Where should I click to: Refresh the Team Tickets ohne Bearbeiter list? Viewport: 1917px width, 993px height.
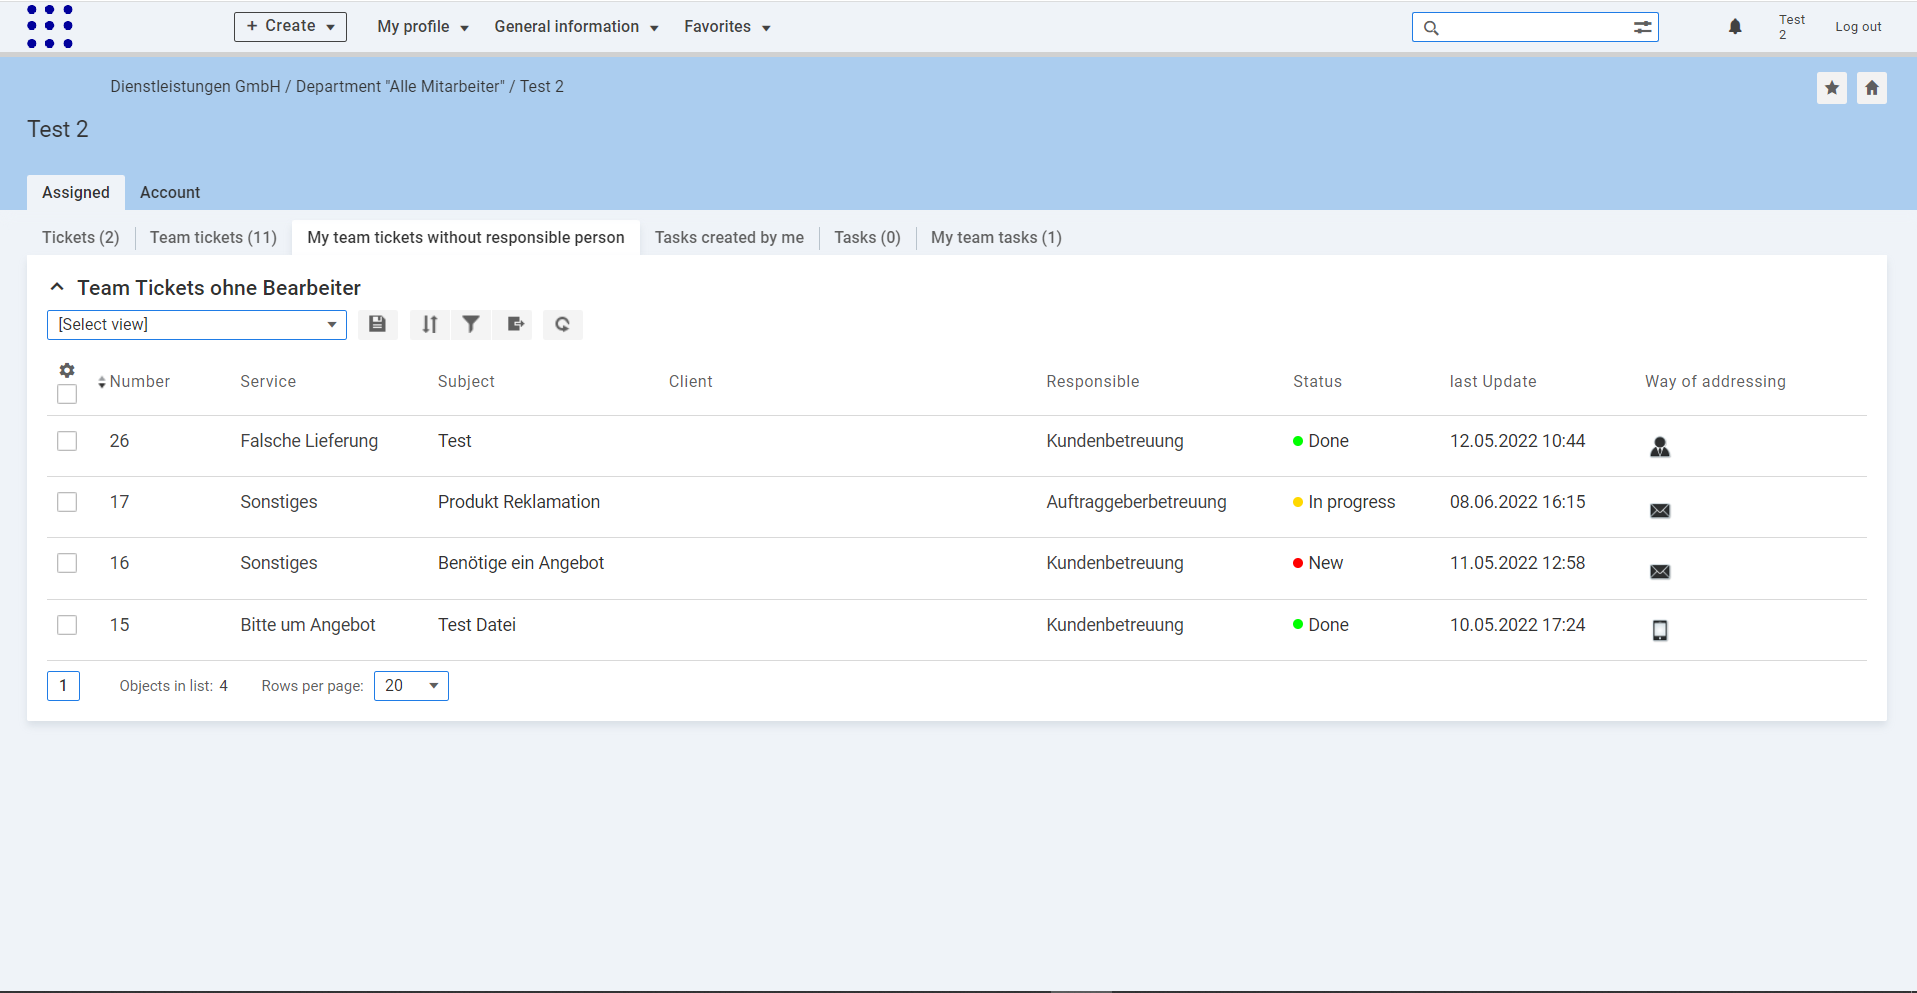click(x=562, y=324)
